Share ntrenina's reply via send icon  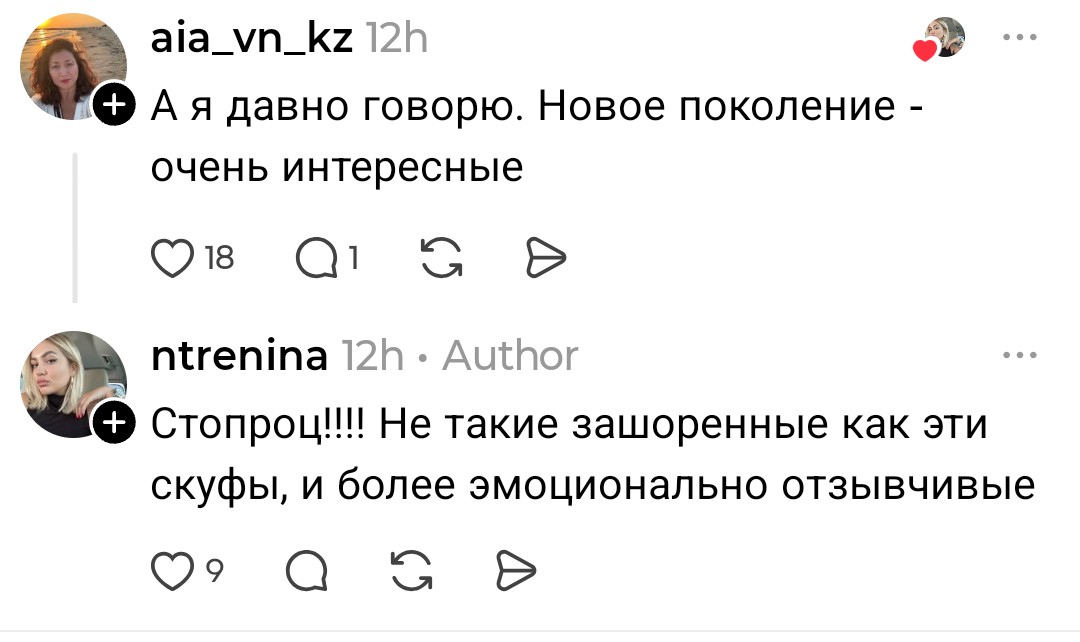pyautogui.click(x=518, y=571)
